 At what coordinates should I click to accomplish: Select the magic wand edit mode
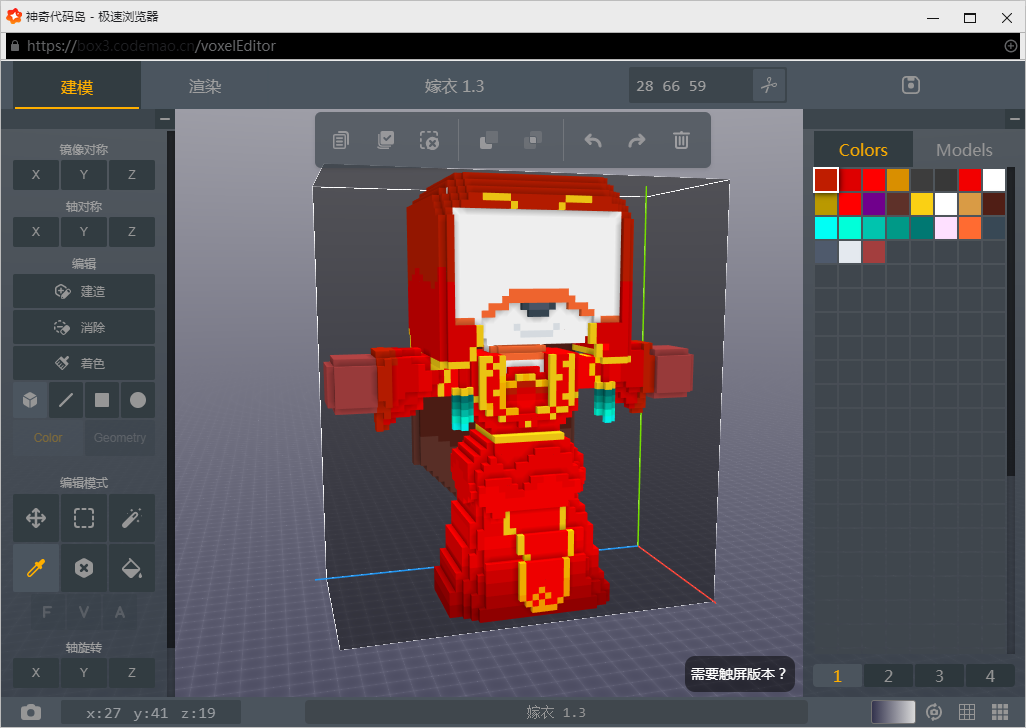pos(132,519)
